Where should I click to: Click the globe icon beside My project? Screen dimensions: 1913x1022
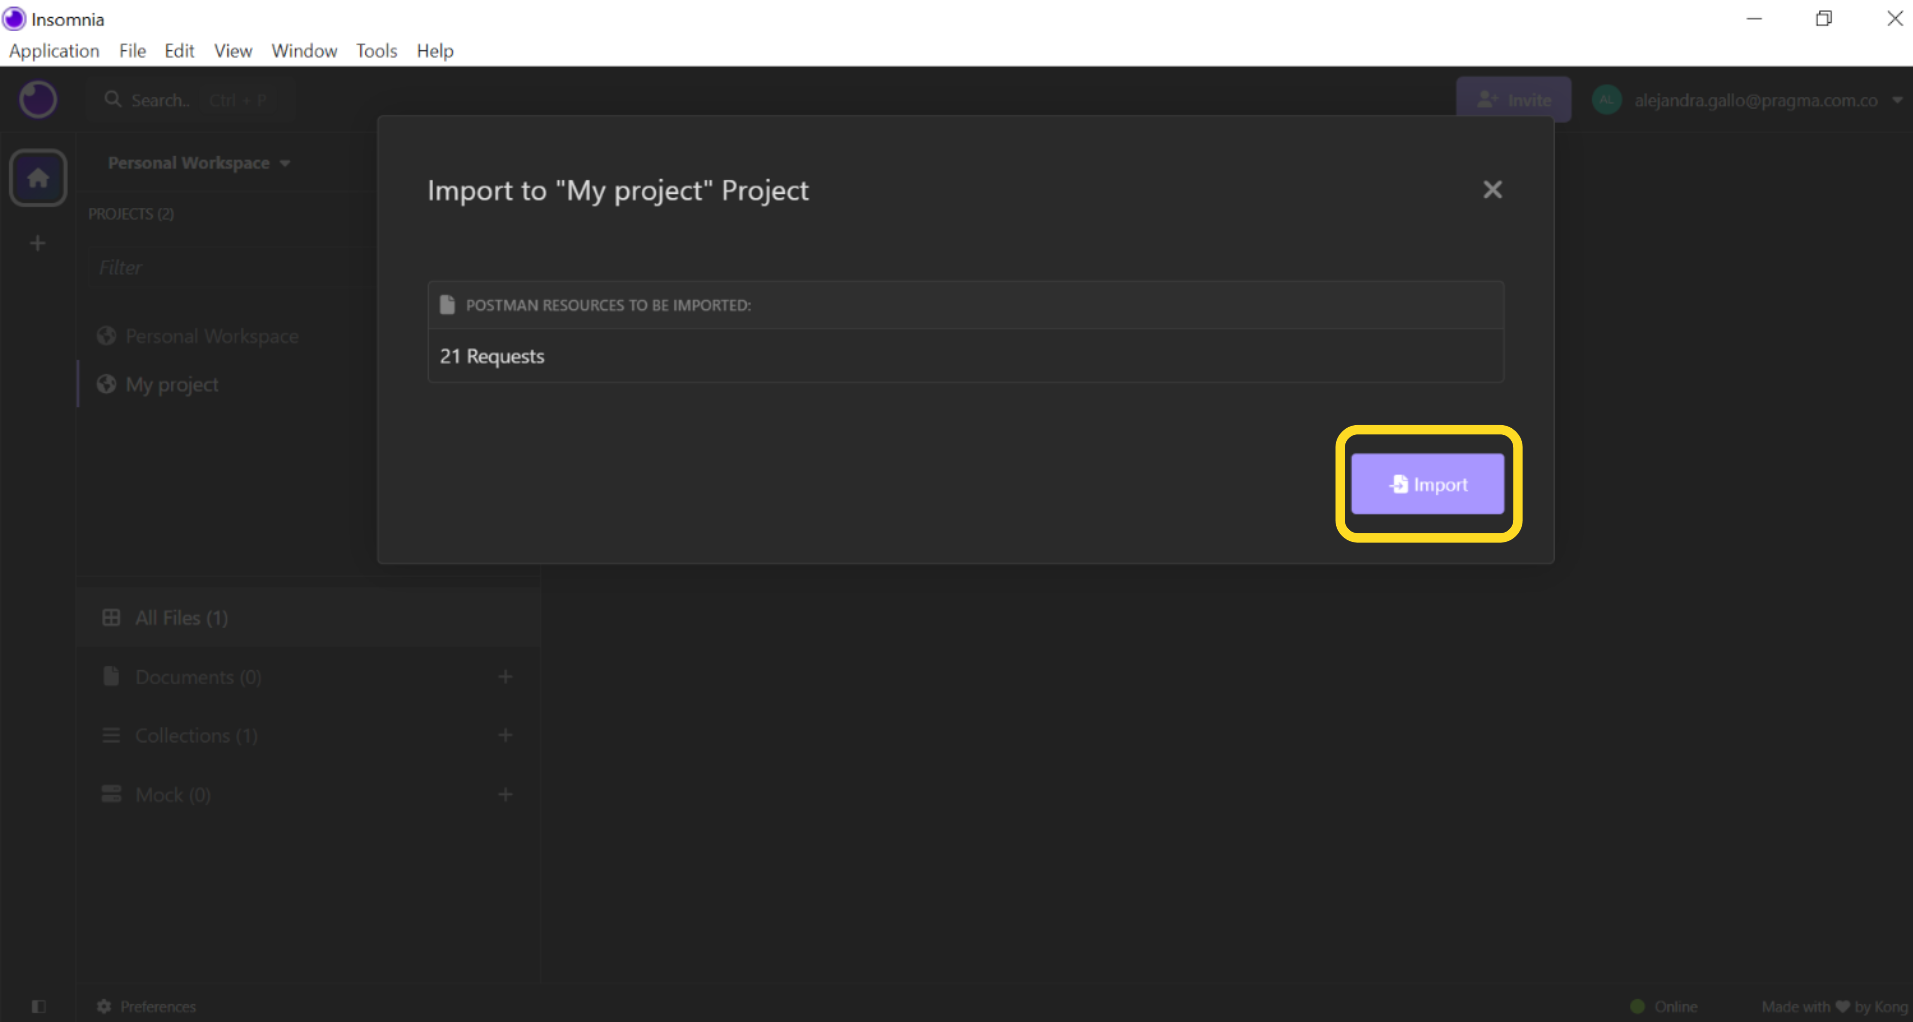pos(106,385)
